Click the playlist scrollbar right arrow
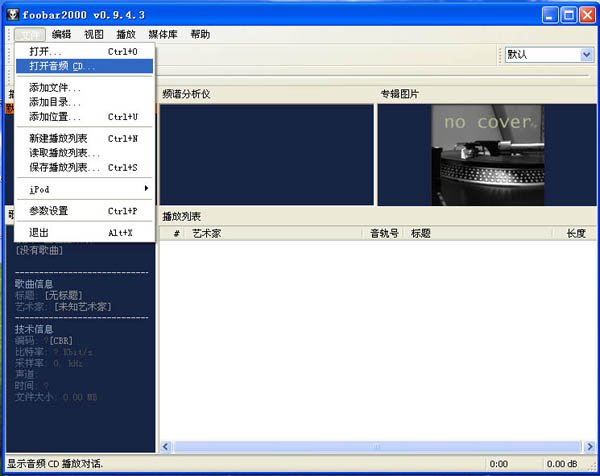 (x=589, y=447)
